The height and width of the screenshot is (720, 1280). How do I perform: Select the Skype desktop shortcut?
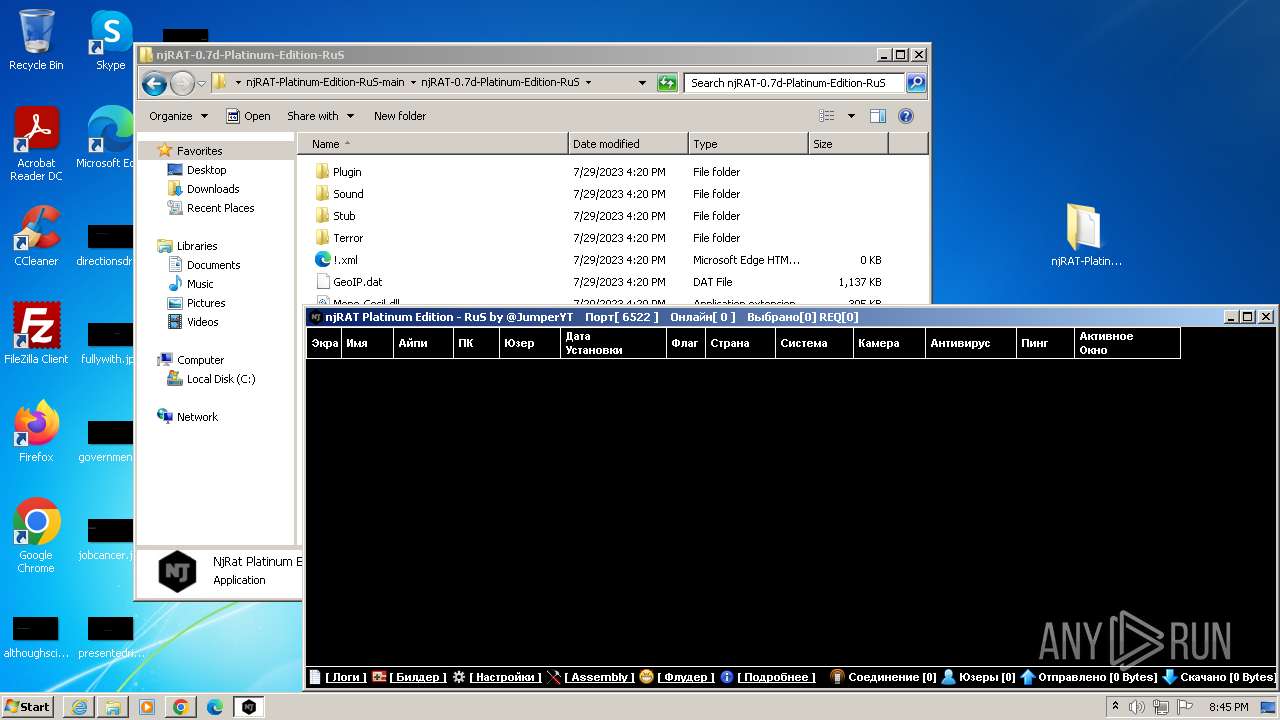coord(110,40)
